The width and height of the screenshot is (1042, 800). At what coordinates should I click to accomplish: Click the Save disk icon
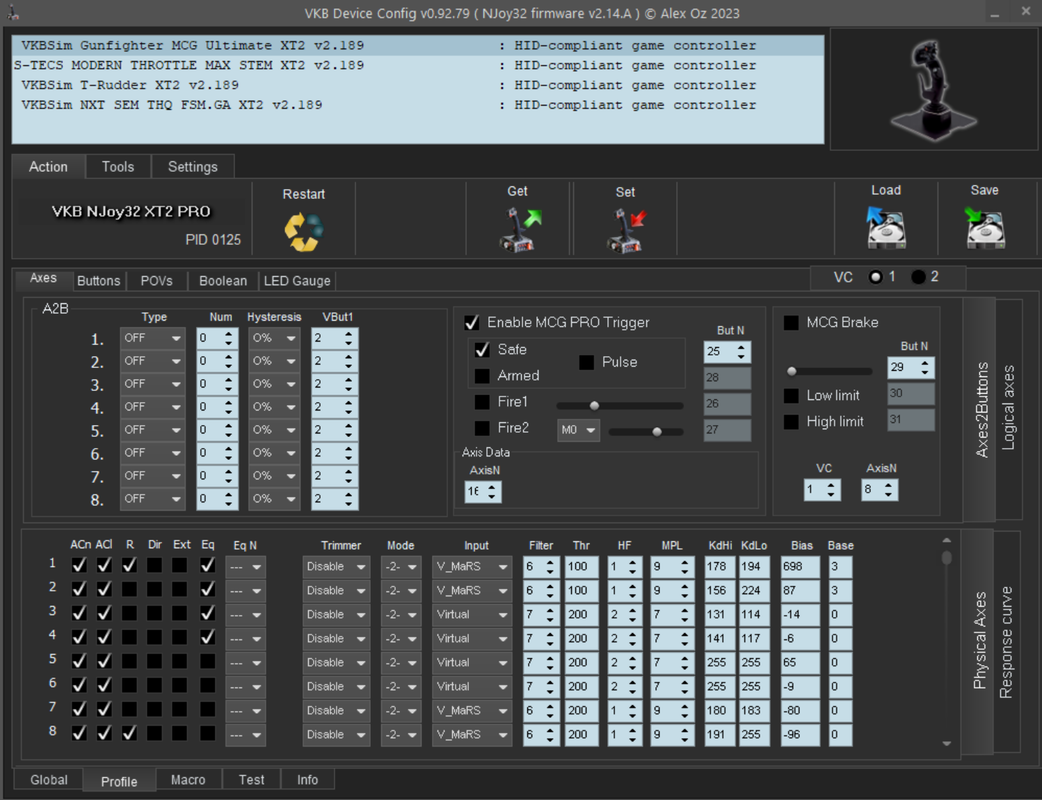(984, 227)
